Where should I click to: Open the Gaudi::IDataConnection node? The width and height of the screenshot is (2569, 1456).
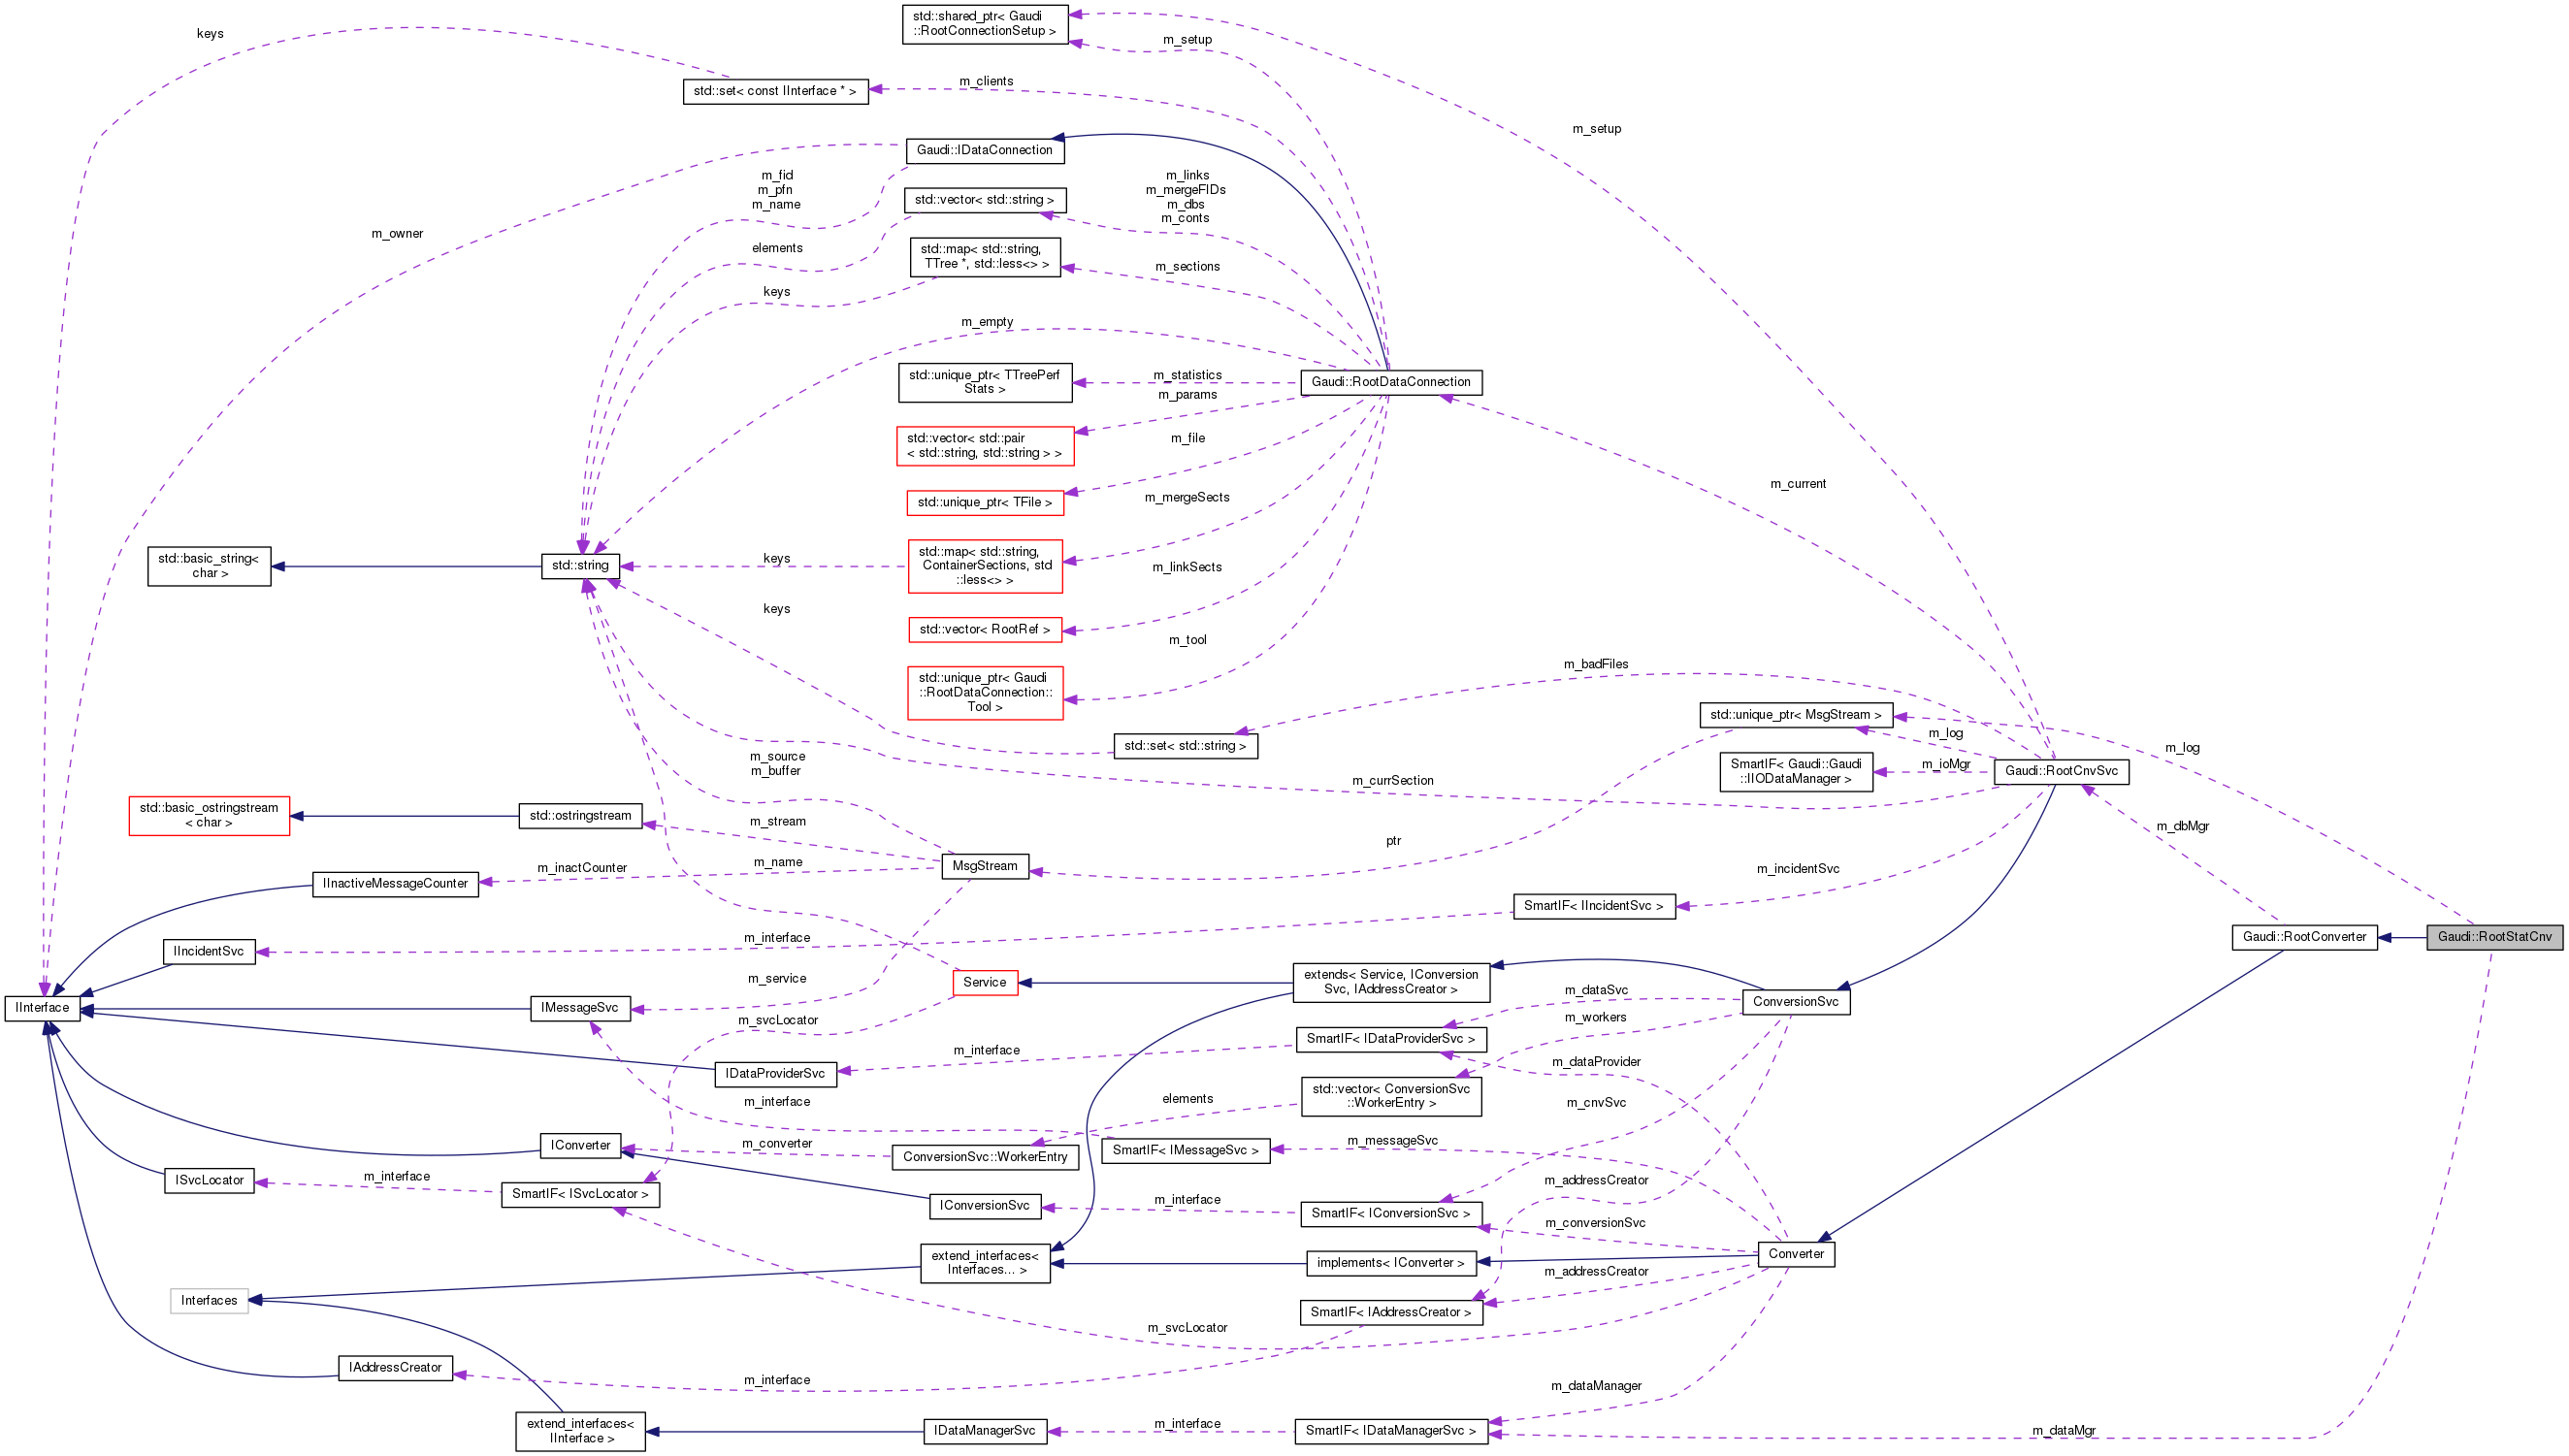click(985, 150)
